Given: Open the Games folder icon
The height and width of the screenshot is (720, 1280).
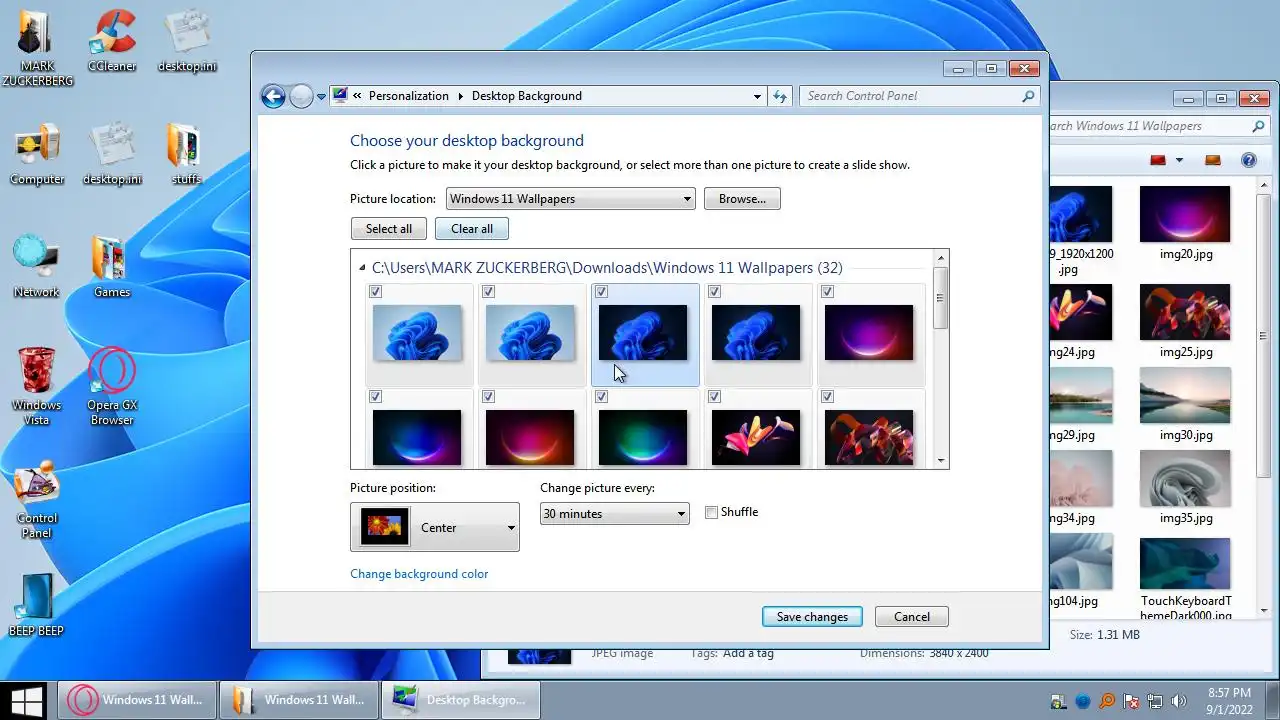Looking at the screenshot, I should [112, 266].
